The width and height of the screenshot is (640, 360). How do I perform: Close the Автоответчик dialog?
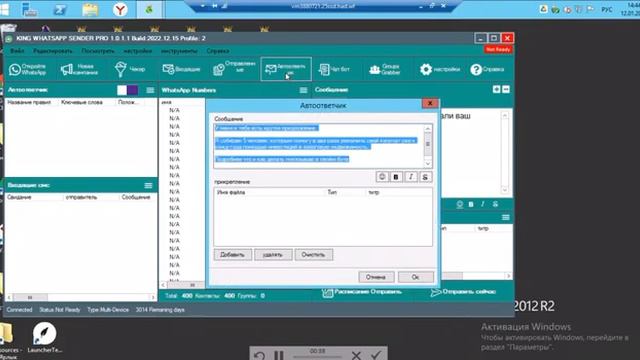click(x=430, y=103)
